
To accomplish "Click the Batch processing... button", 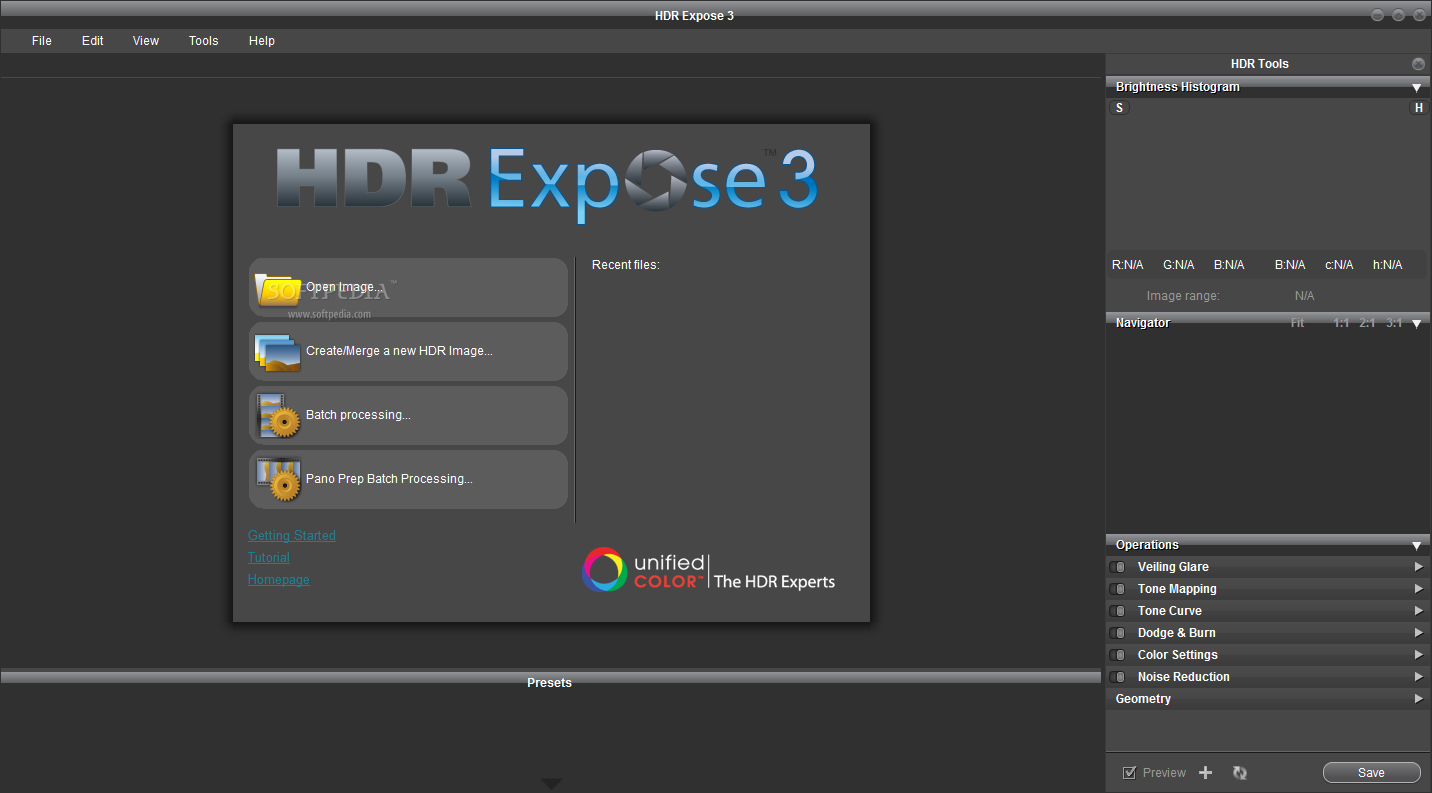I will tap(408, 416).
